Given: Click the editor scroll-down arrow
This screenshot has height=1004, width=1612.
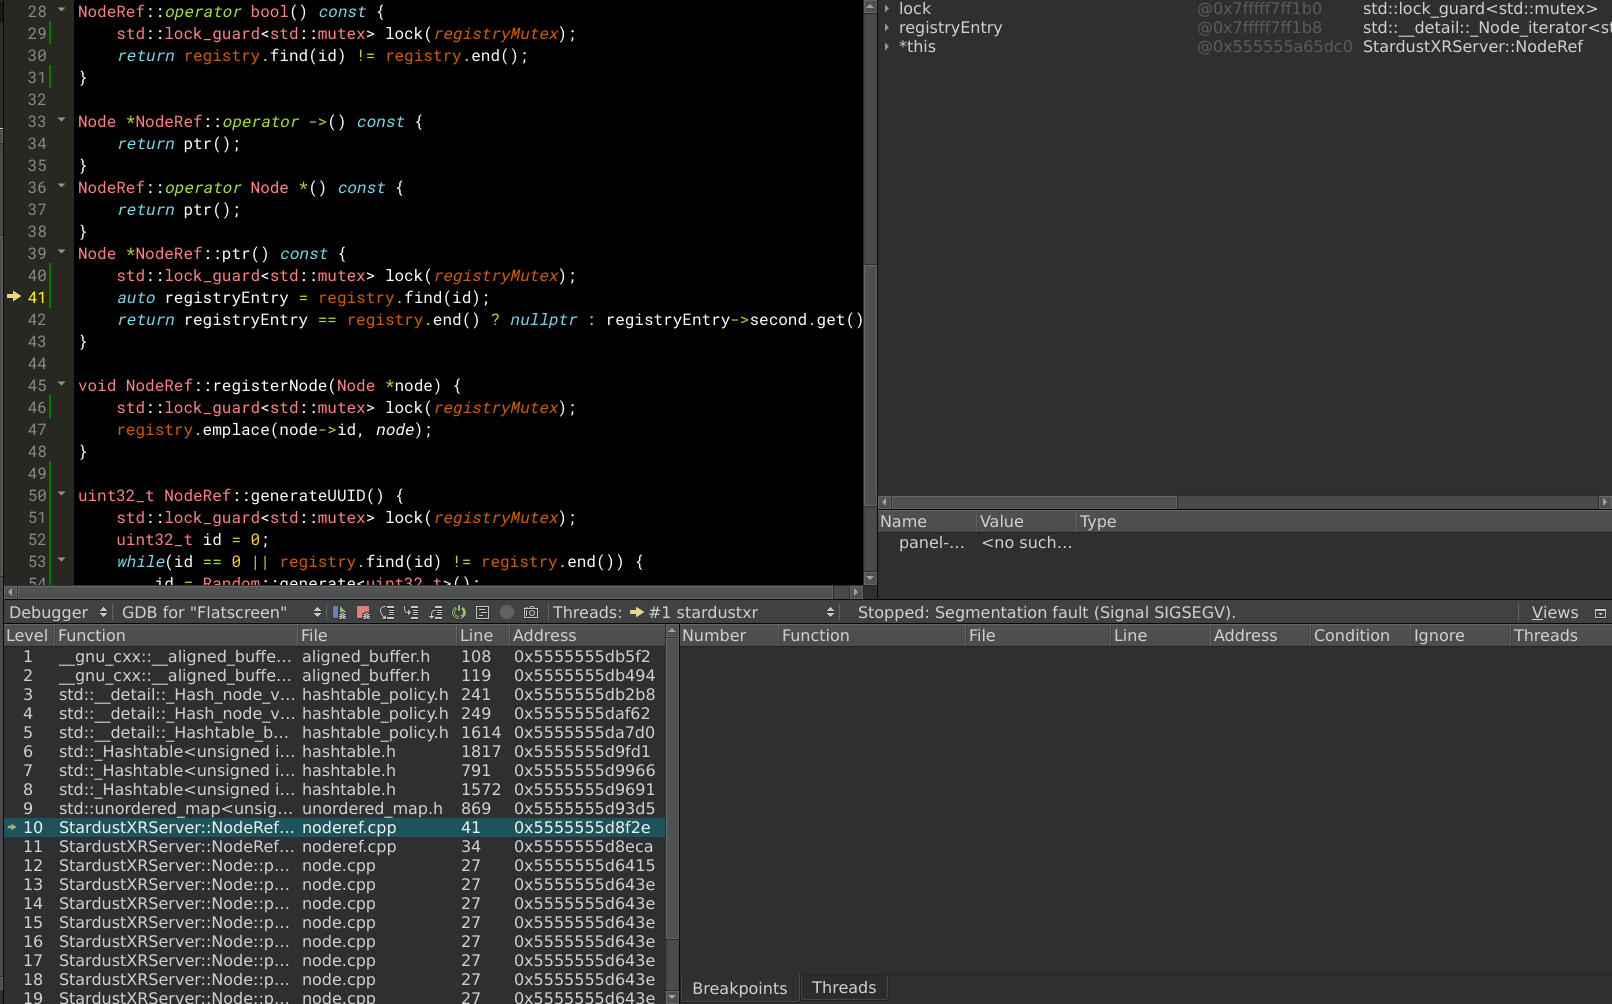Looking at the screenshot, I should (x=870, y=578).
